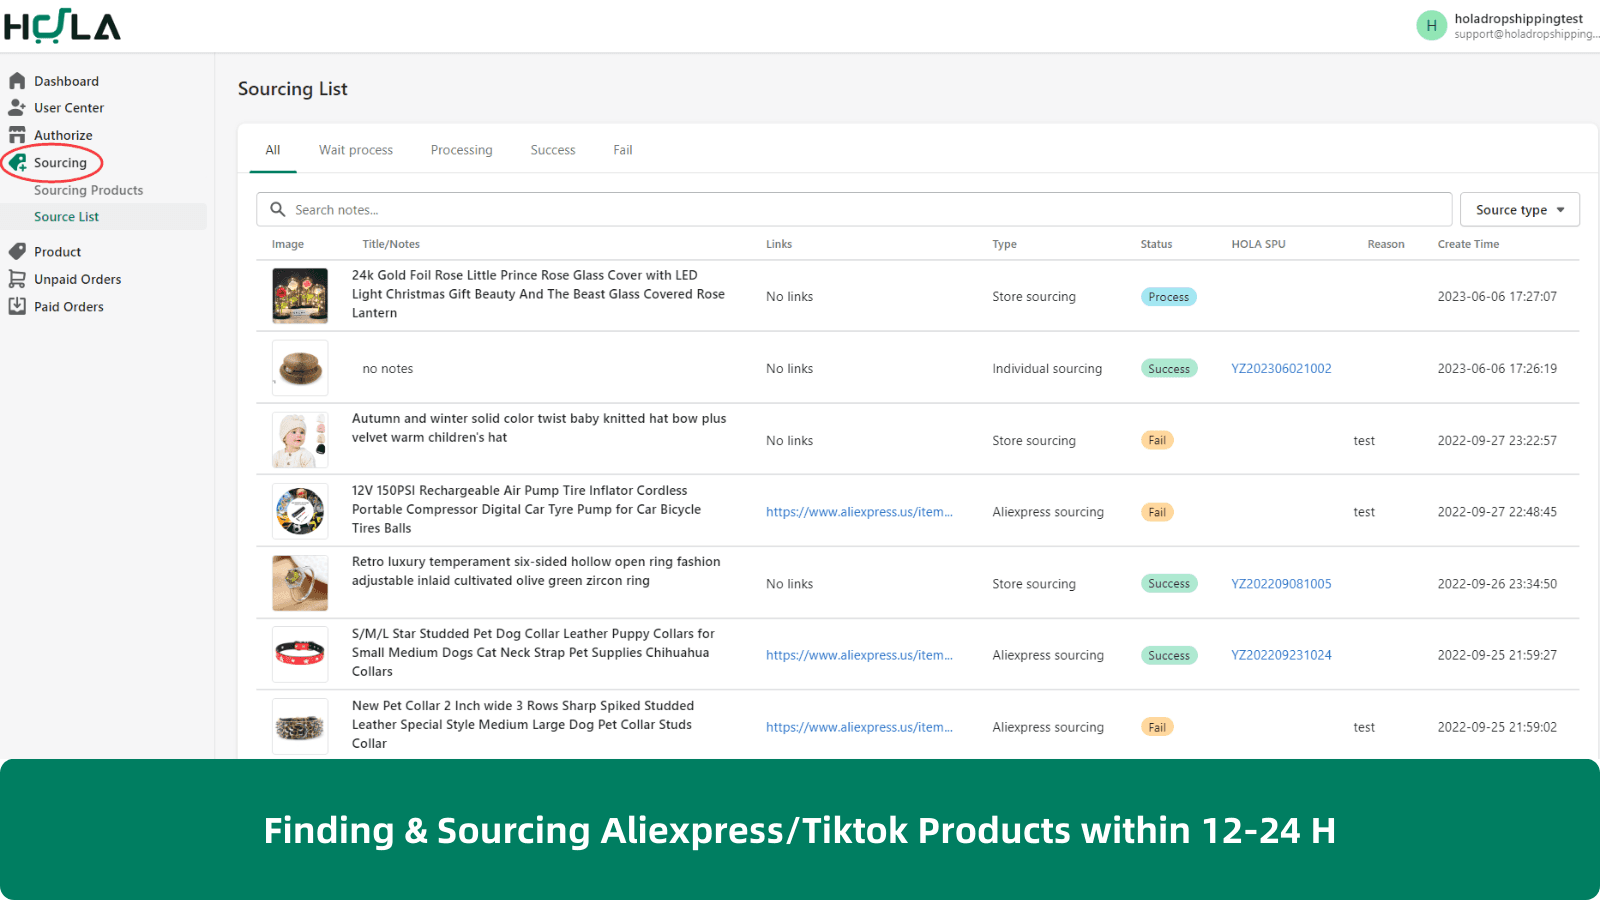Open HOLA SPU link YZ202209231024
The image size is (1600, 900).
[1281, 655]
